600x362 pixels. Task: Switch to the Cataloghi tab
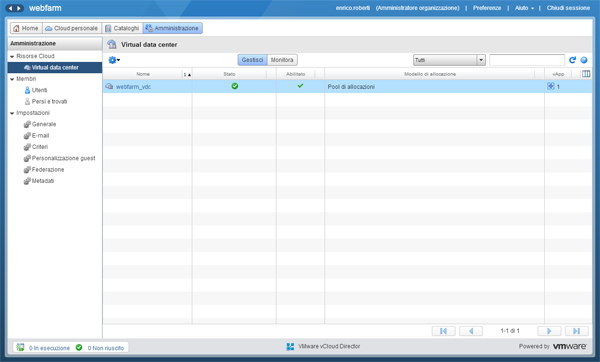coord(122,28)
